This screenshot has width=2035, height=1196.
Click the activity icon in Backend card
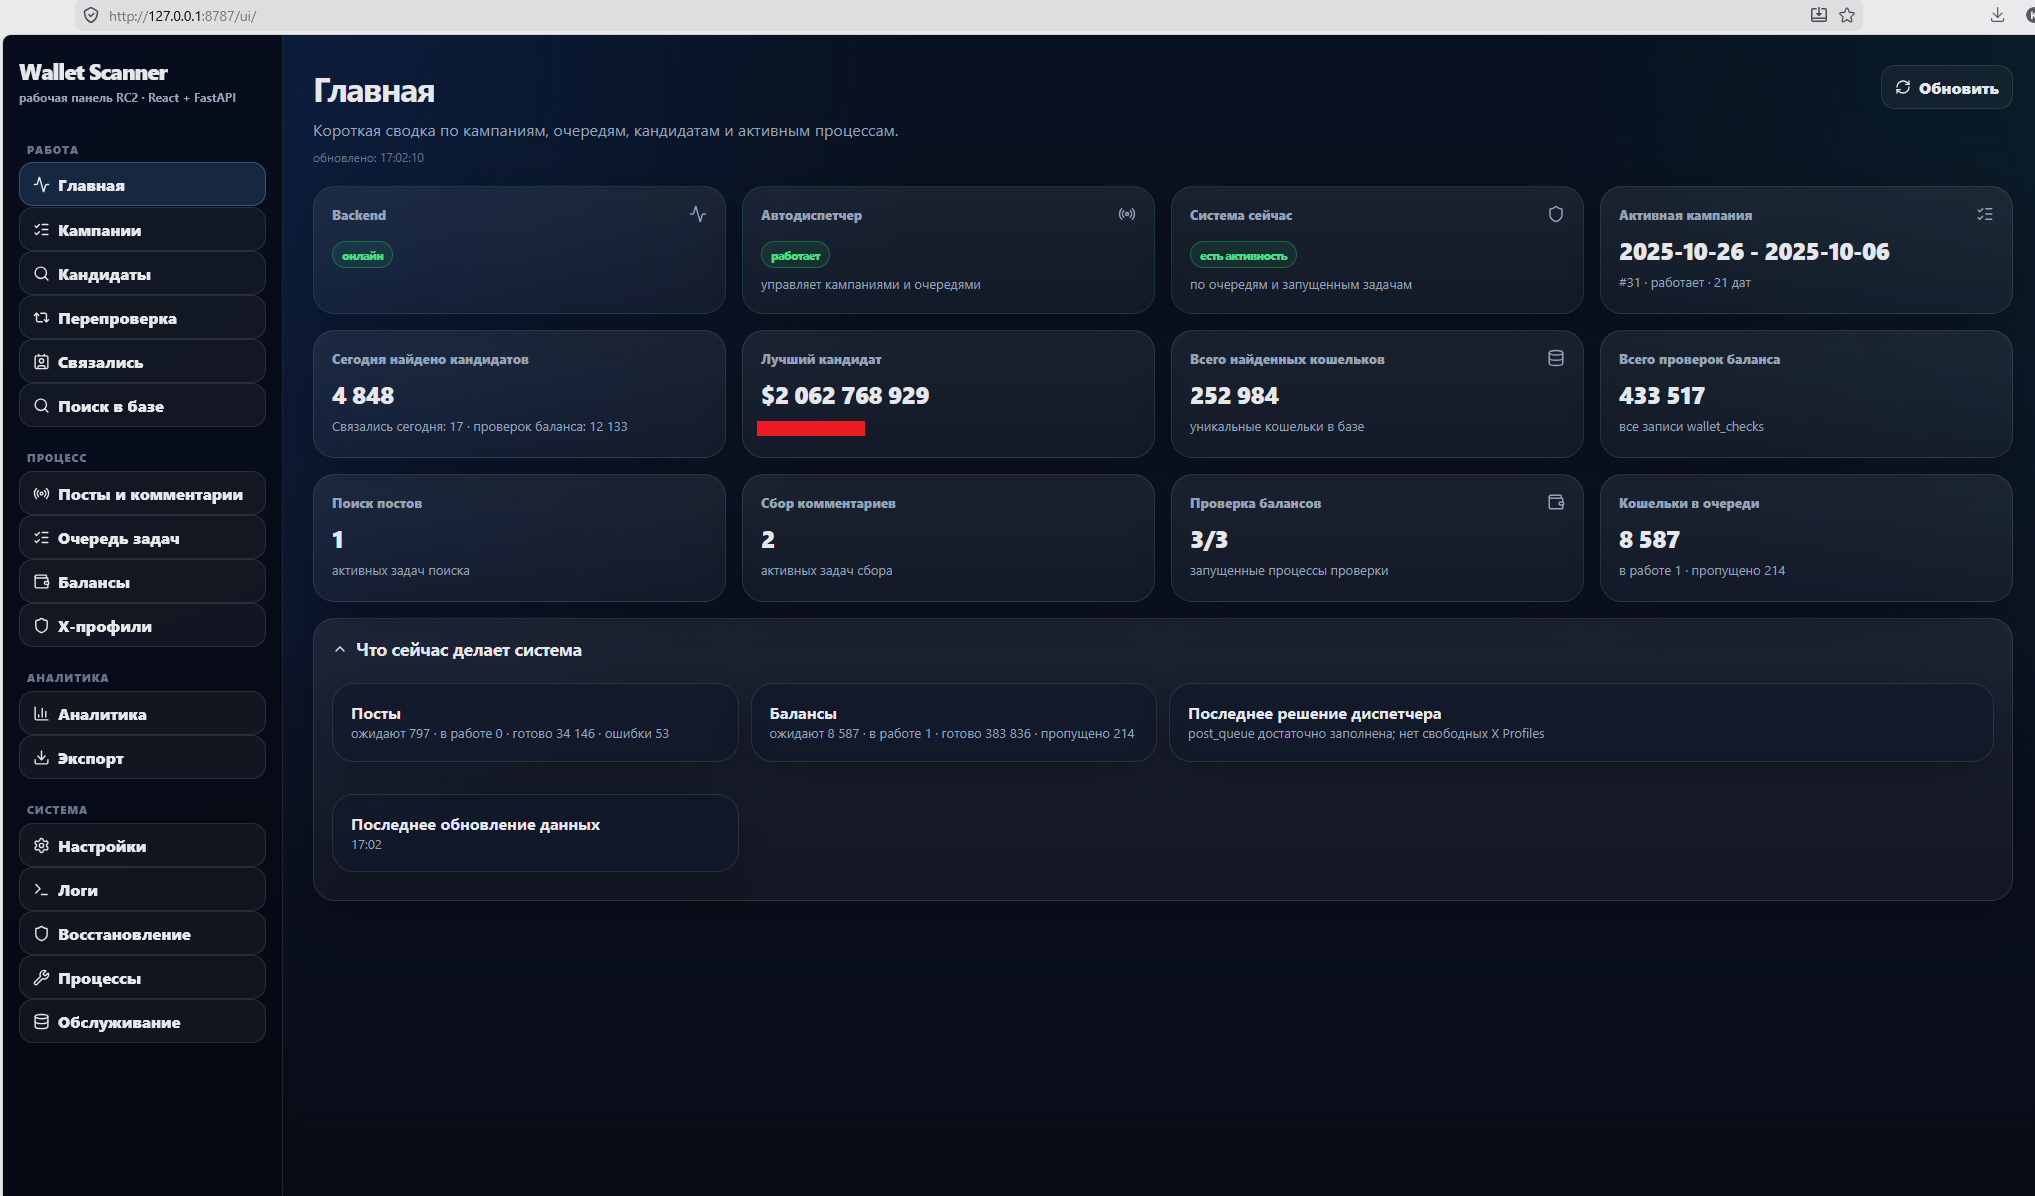pos(698,214)
